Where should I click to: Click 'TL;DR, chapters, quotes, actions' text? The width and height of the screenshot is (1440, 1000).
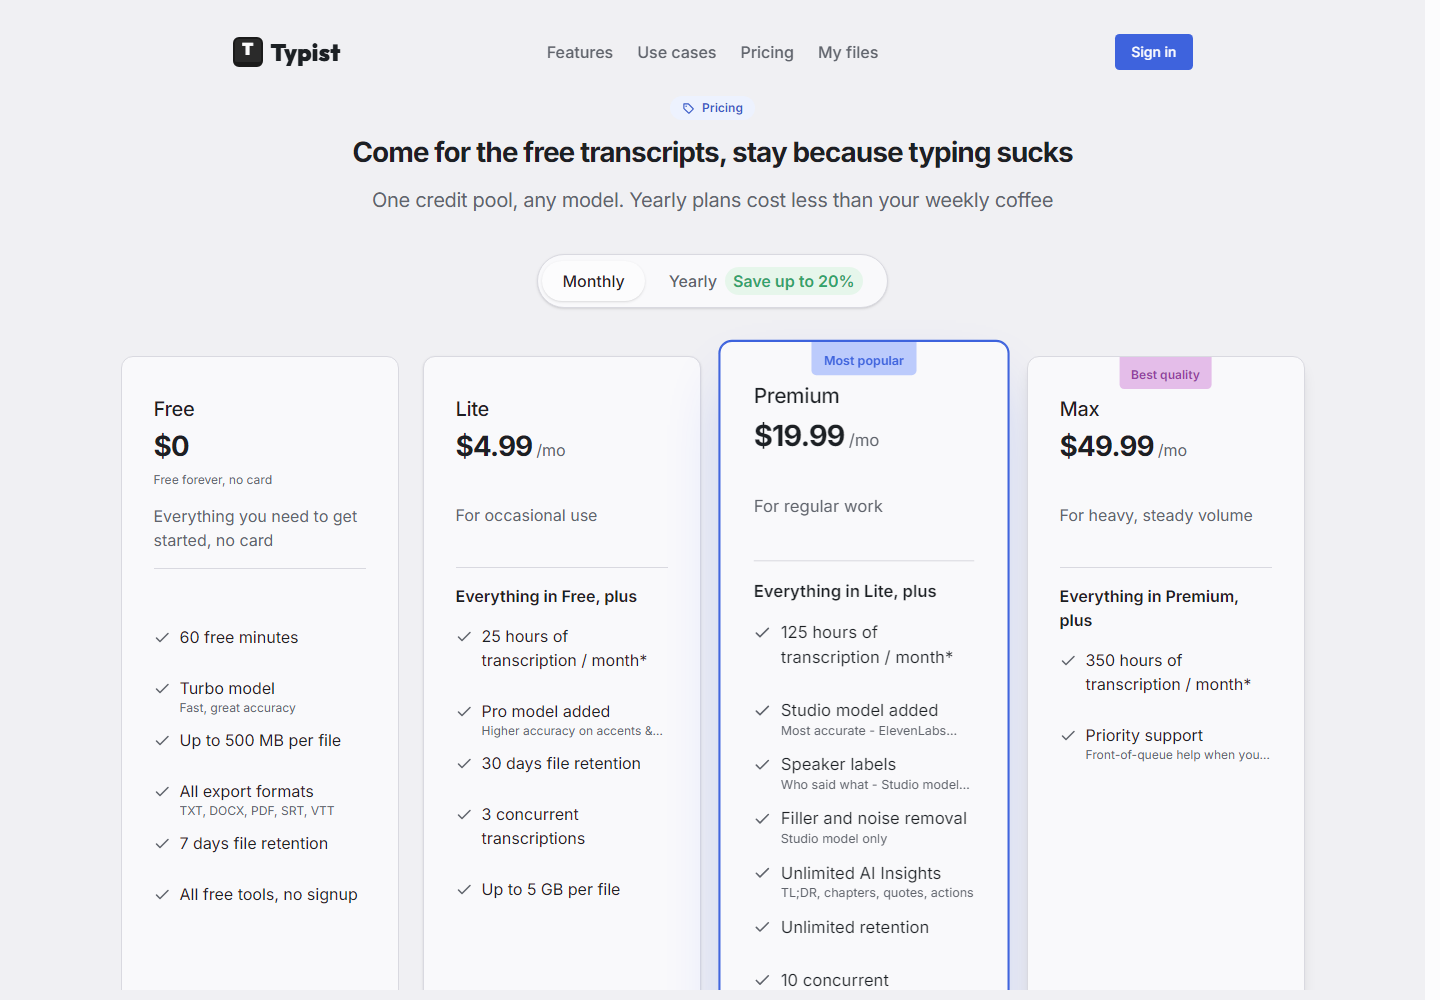tap(877, 893)
